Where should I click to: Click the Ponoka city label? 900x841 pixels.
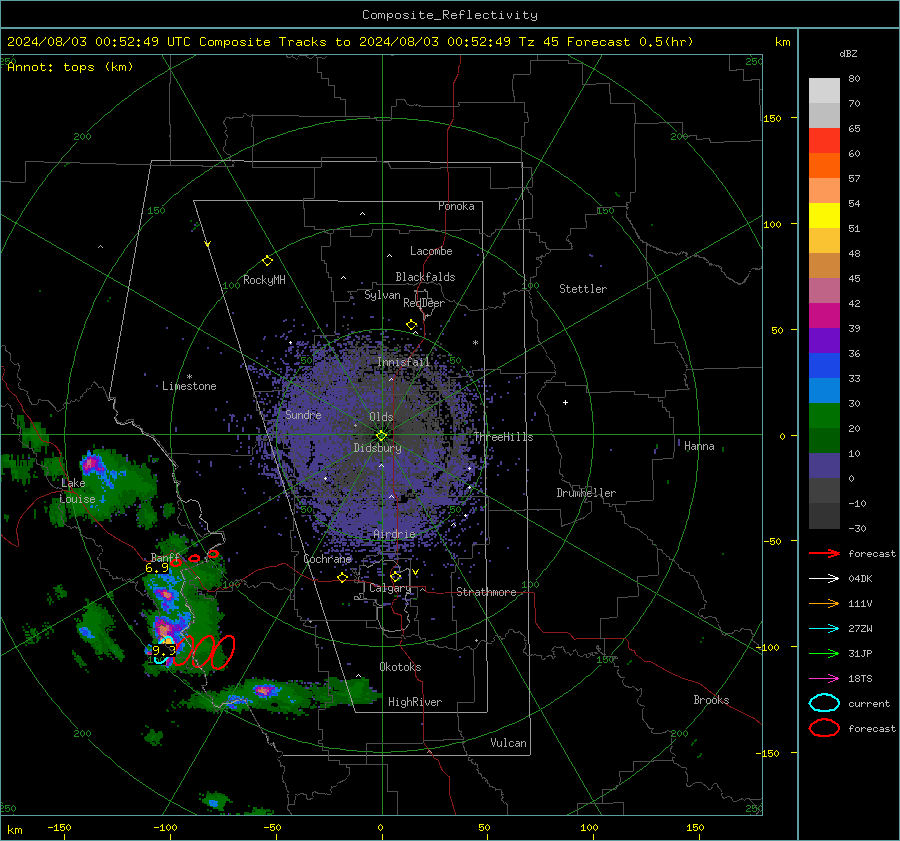click(456, 206)
